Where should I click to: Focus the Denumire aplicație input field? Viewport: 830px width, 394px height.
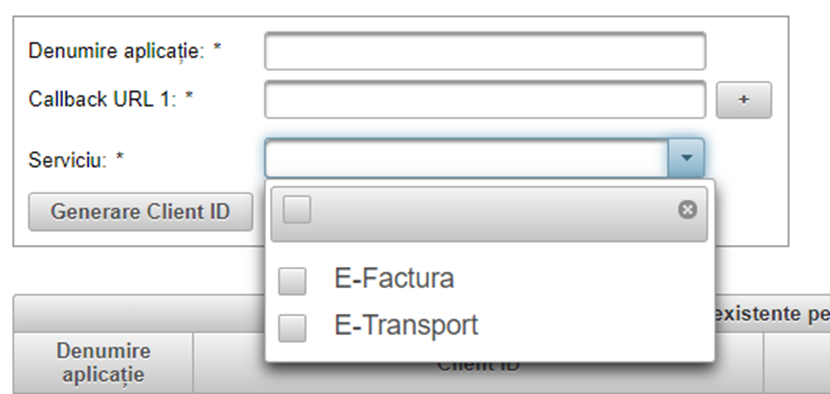[485, 51]
